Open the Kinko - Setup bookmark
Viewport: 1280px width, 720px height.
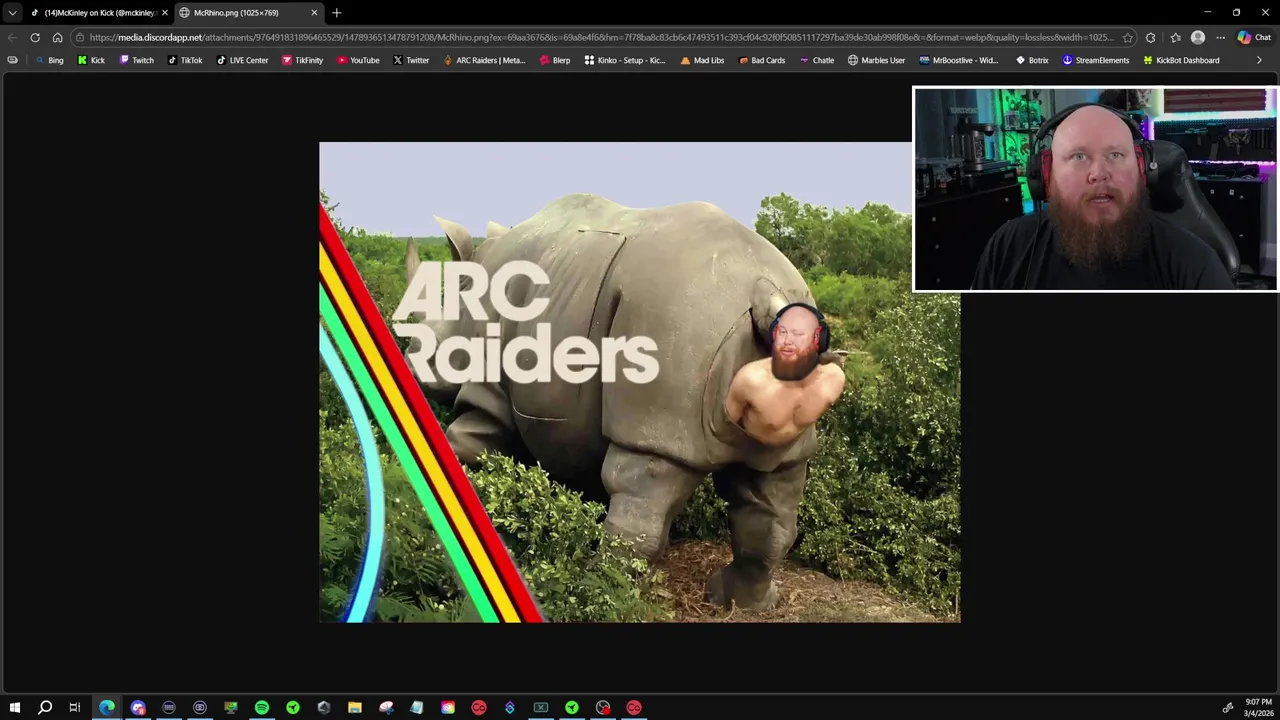(625, 60)
